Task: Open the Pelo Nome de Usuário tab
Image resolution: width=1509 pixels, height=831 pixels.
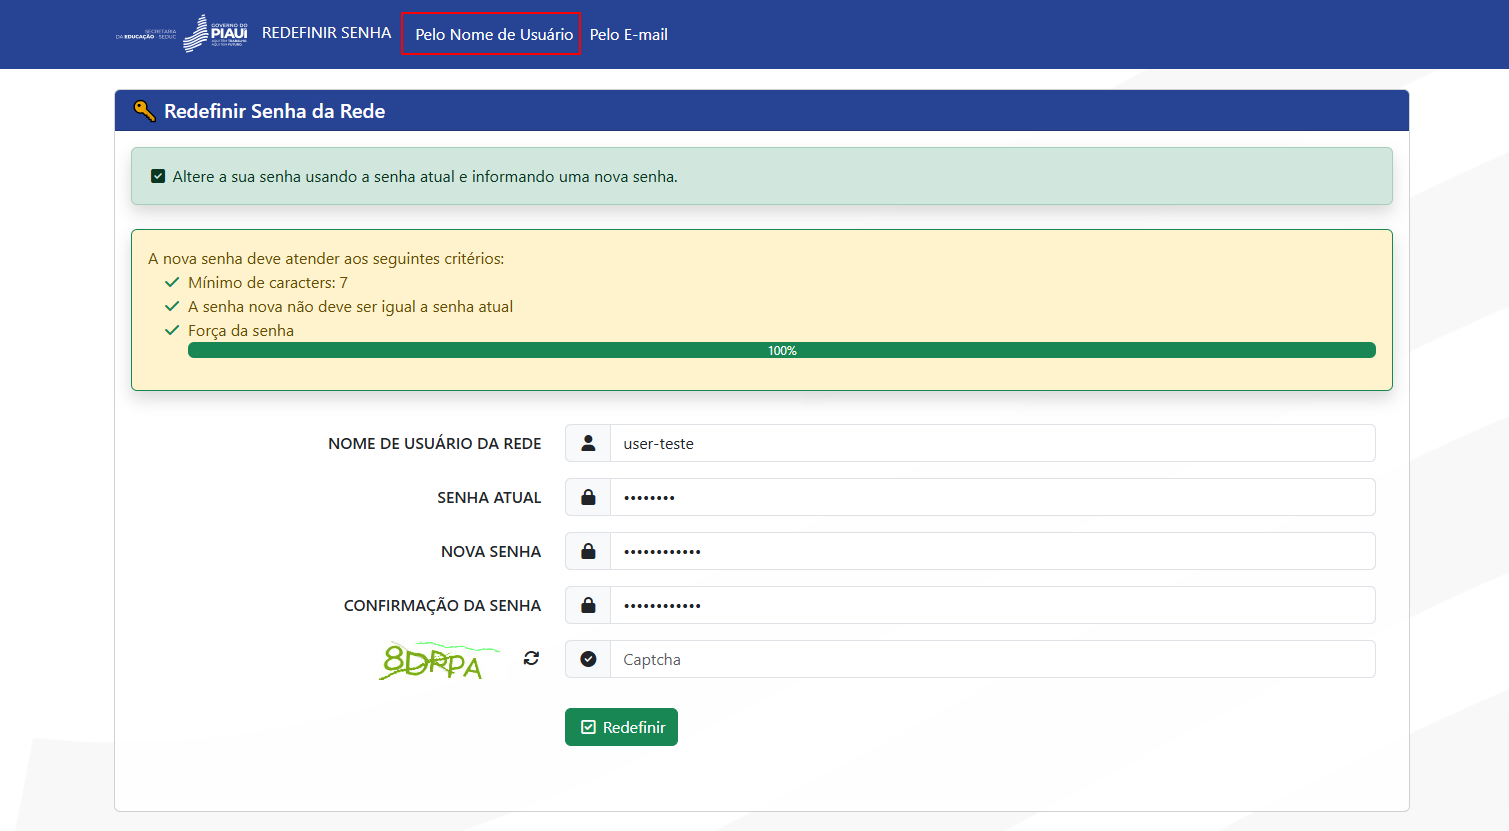Action: click(493, 34)
